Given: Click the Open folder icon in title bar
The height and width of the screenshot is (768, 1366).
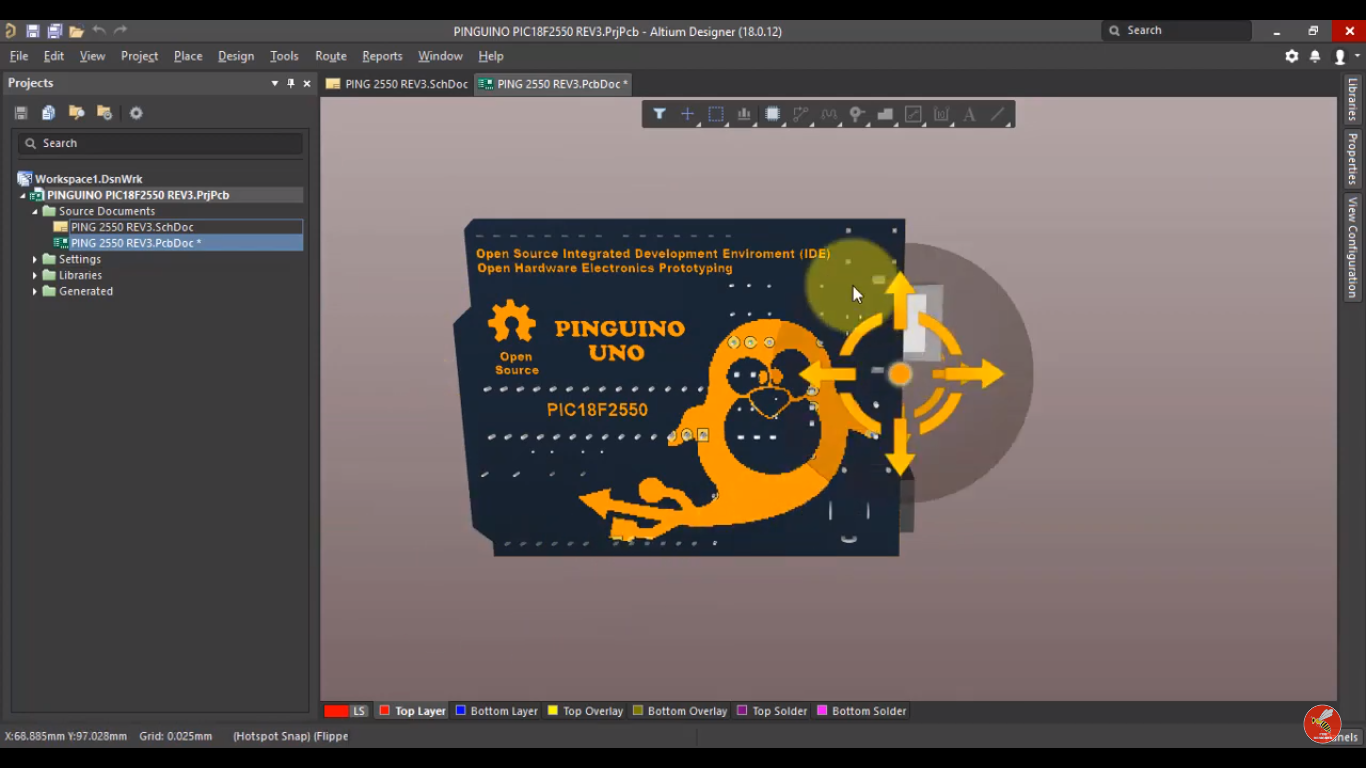Looking at the screenshot, I should click(76, 31).
